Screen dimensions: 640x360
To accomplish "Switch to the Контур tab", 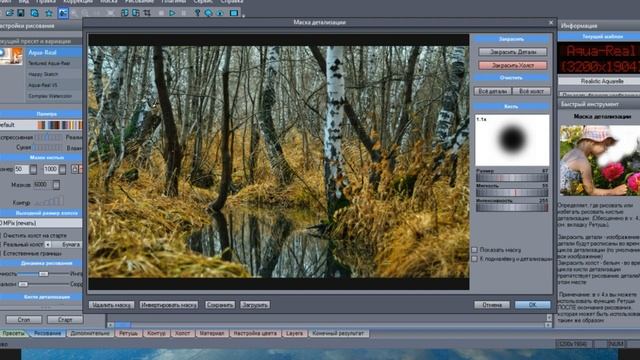I will 156,333.
